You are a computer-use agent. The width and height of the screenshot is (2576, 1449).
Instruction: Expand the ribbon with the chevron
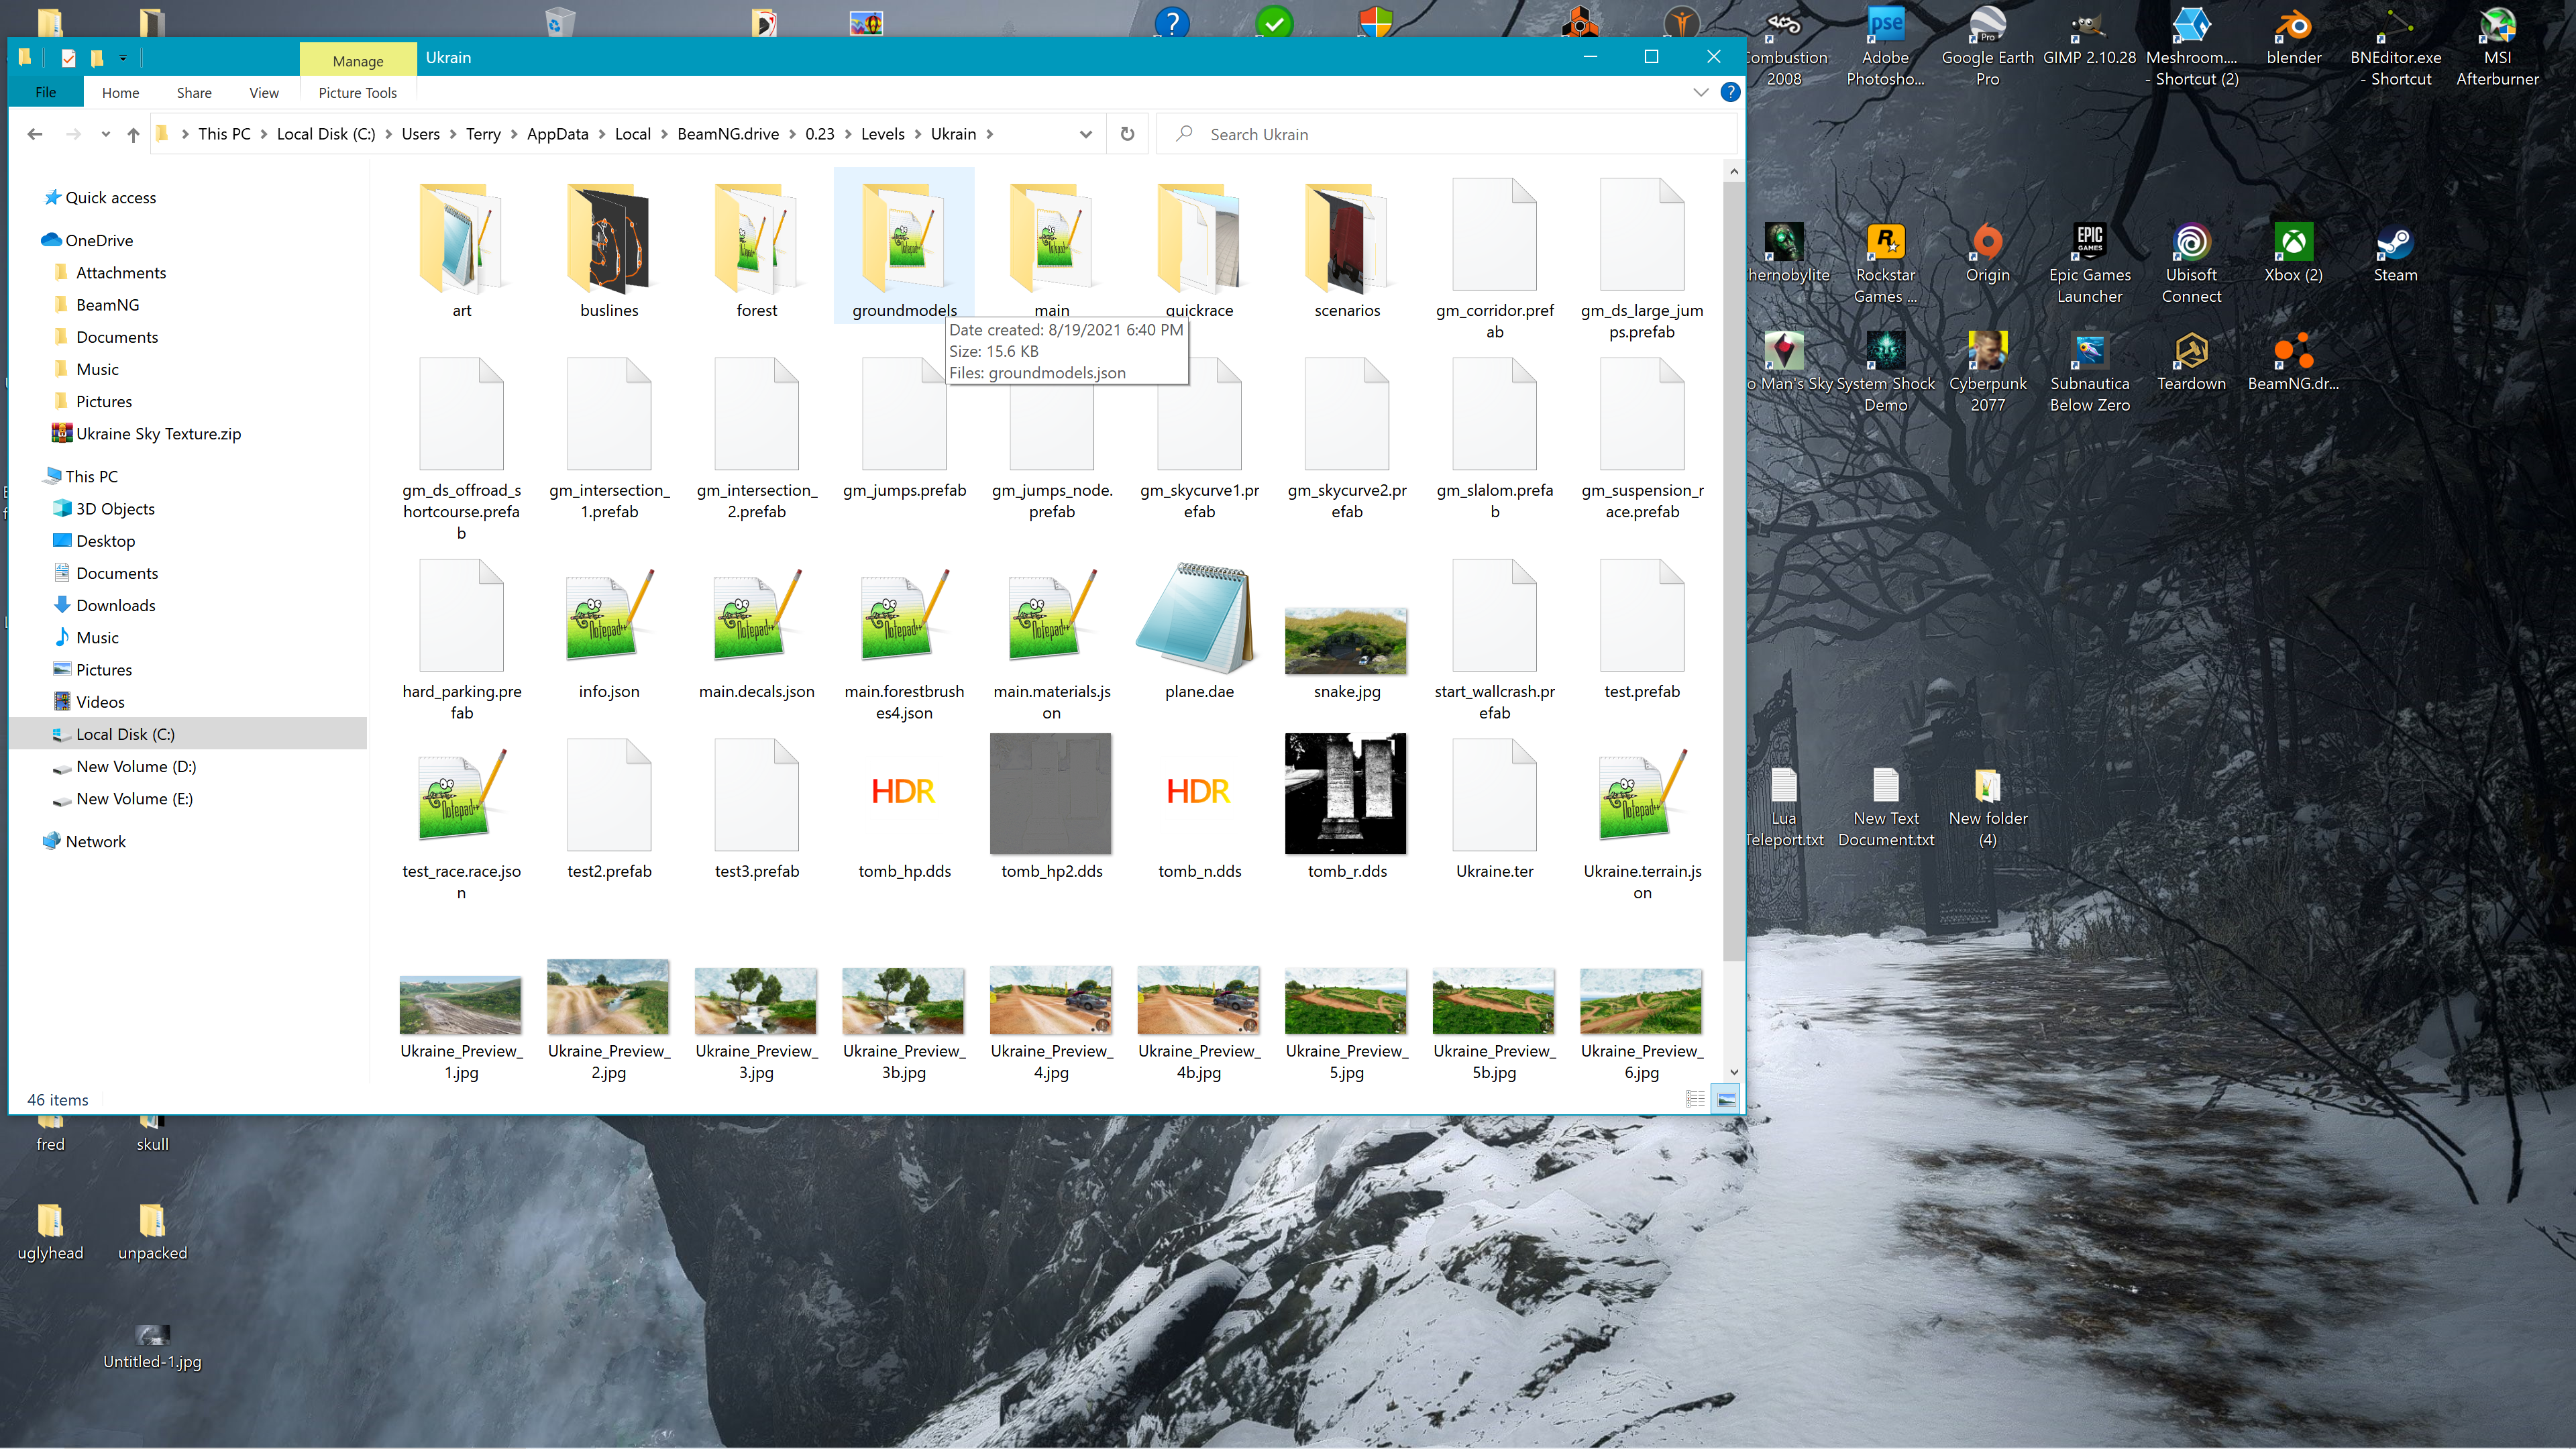[x=1700, y=92]
